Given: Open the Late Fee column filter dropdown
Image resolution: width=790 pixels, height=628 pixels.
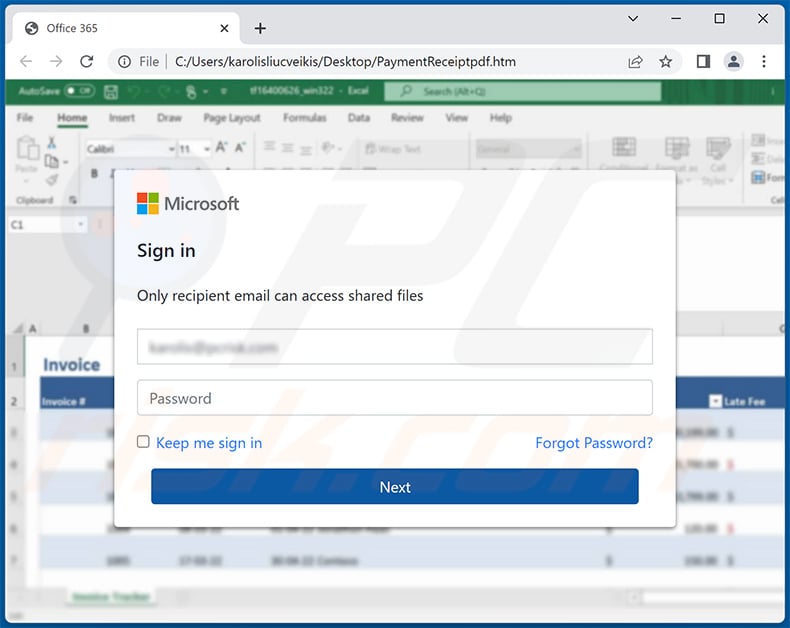Looking at the screenshot, I should pyautogui.click(x=715, y=401).
